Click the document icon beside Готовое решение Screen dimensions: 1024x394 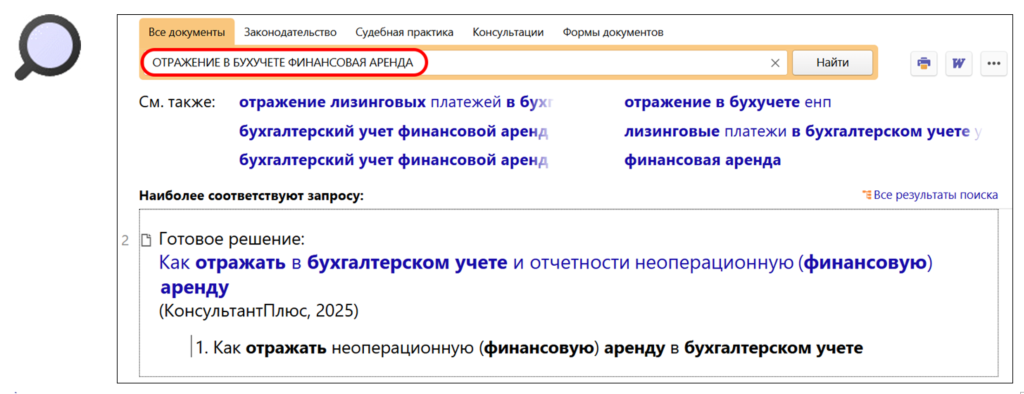tap(147, 239)
